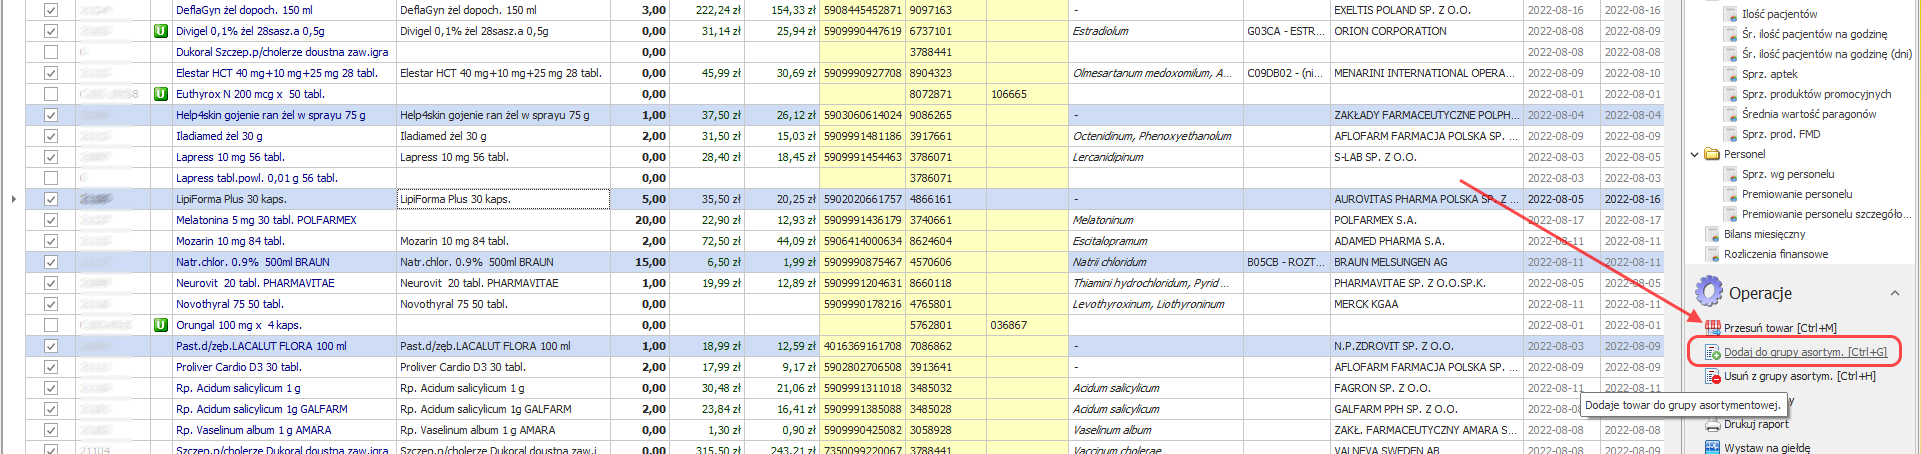Open Średnia wartość paragonów report
Screen dimensions: 1921x454
click(x=1808, y=114)
